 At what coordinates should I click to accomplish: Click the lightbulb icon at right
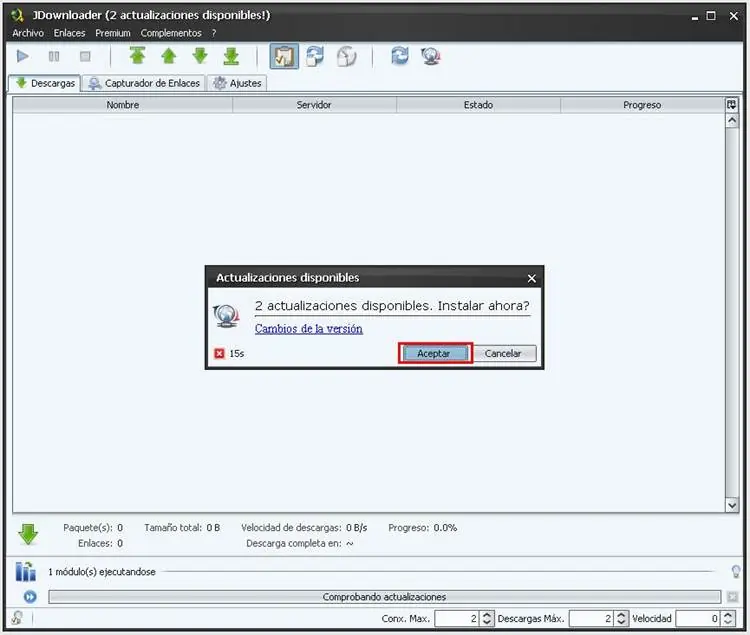(736, 571)
